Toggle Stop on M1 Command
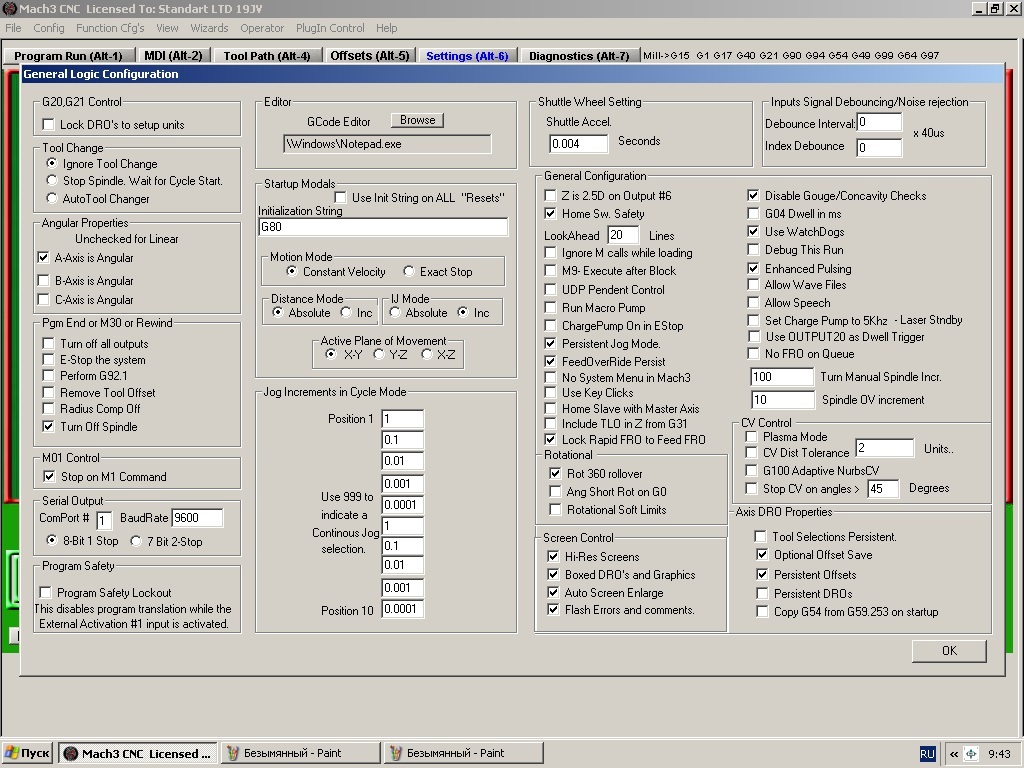 49,476
